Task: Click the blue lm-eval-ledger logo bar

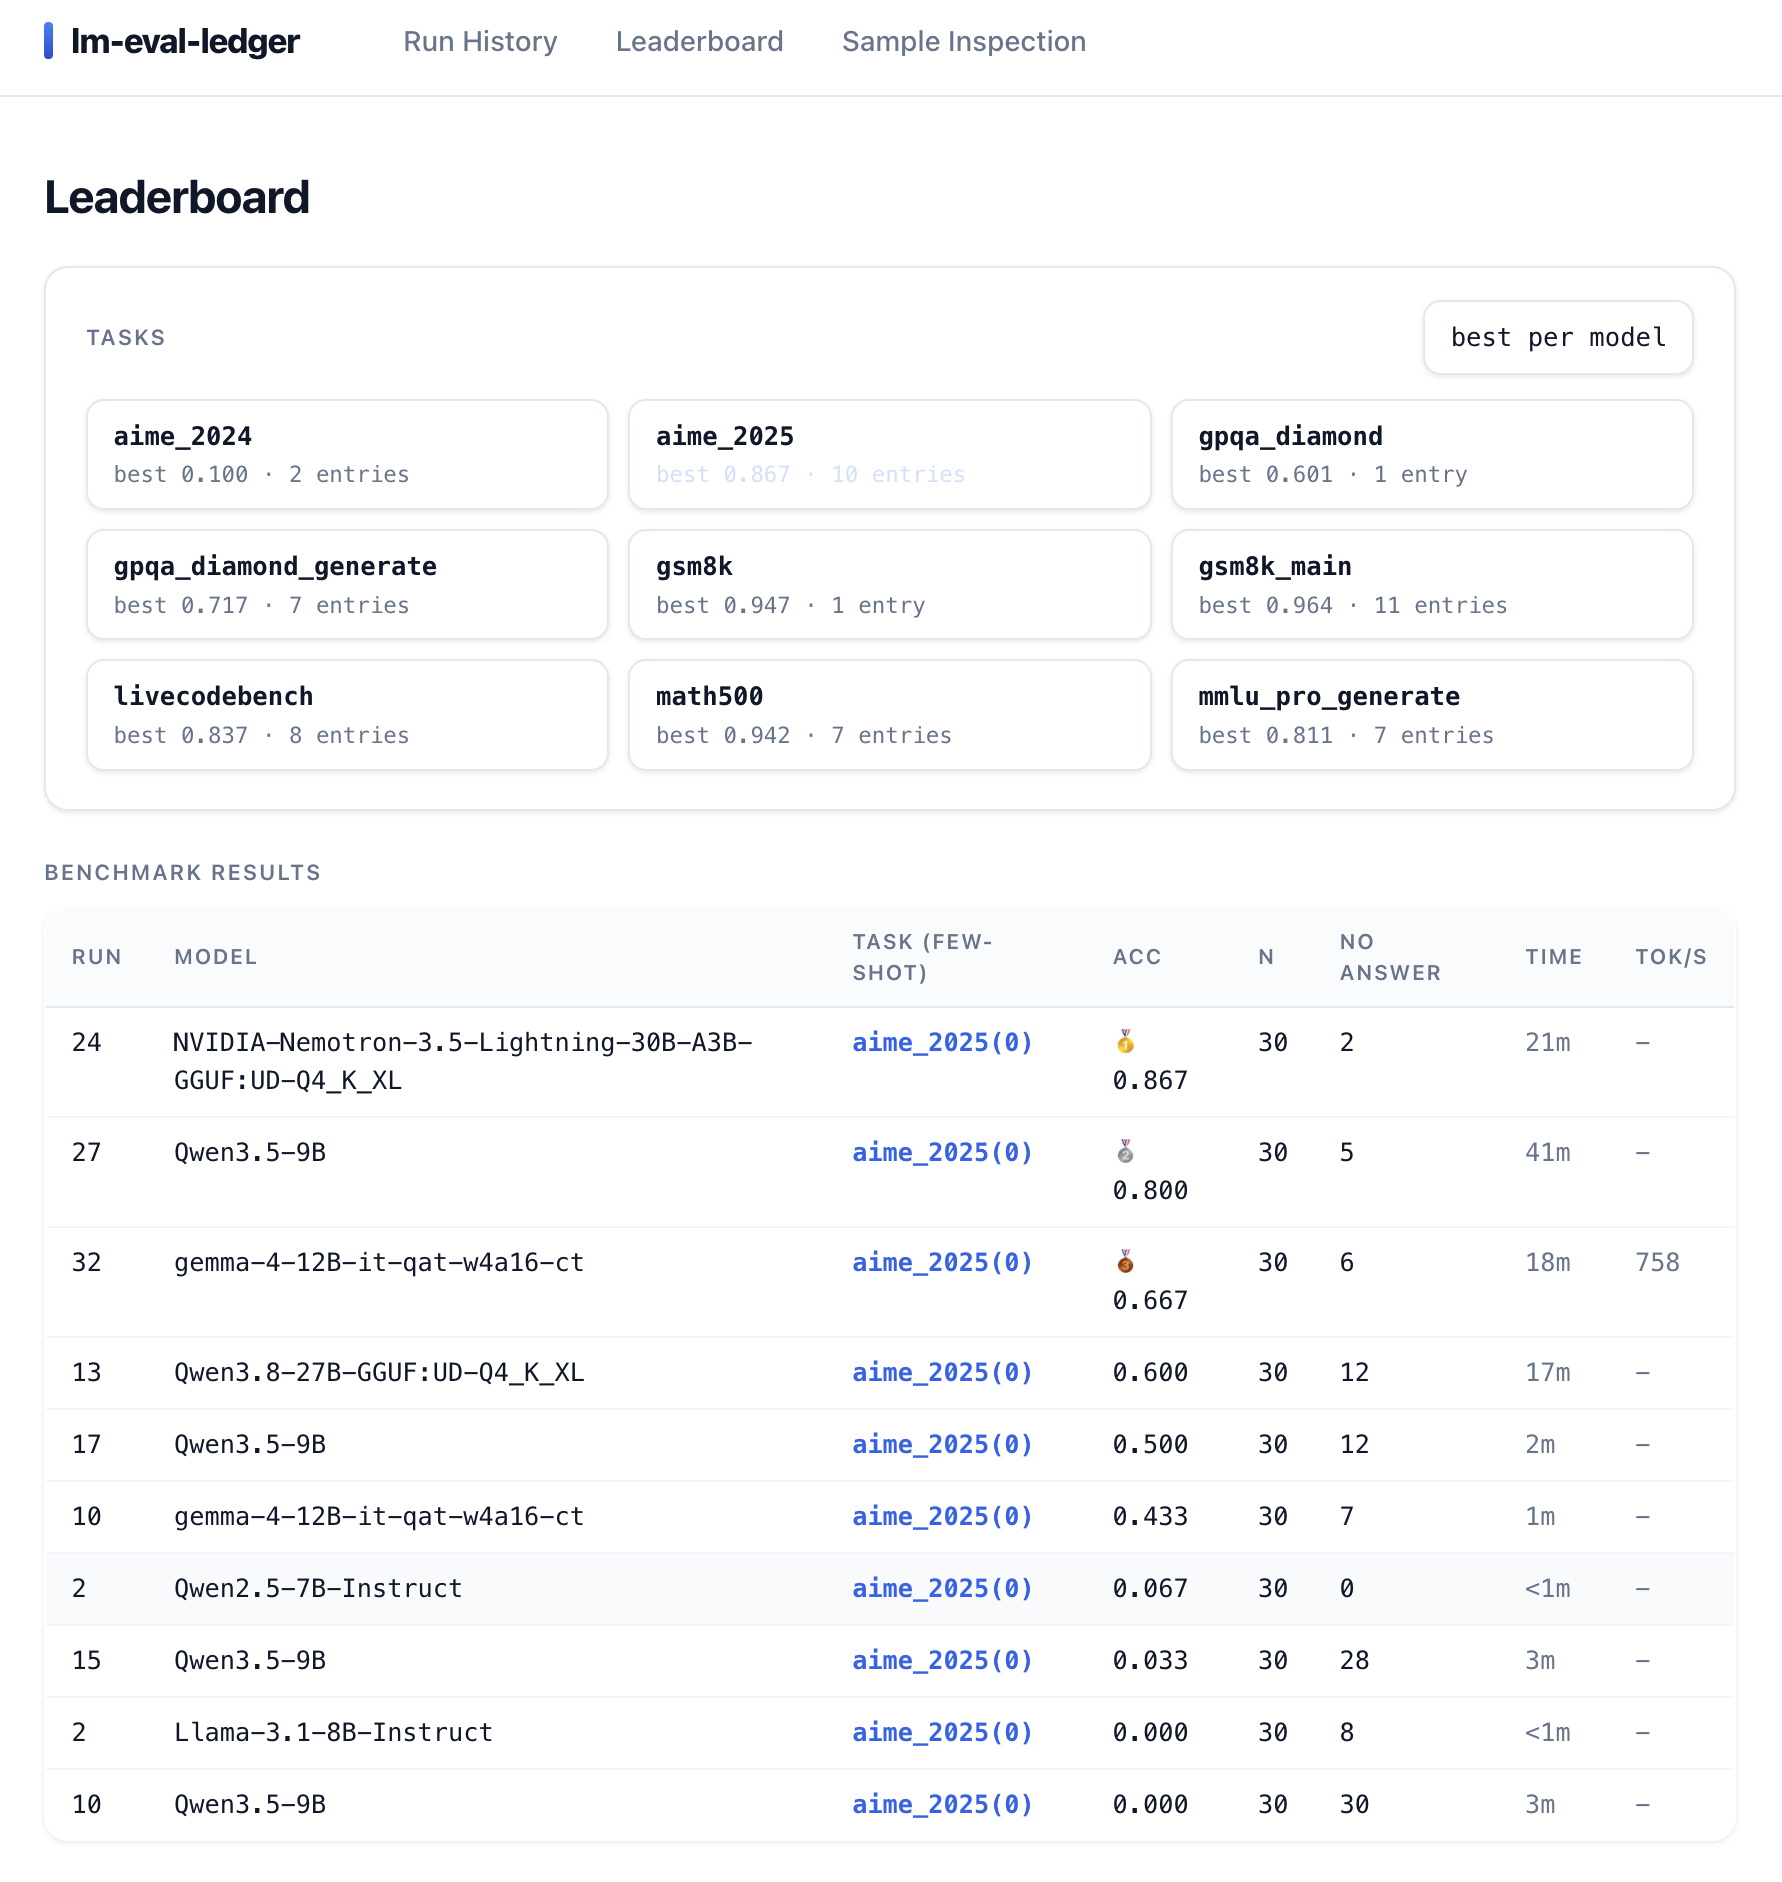Action: [48, 41]
